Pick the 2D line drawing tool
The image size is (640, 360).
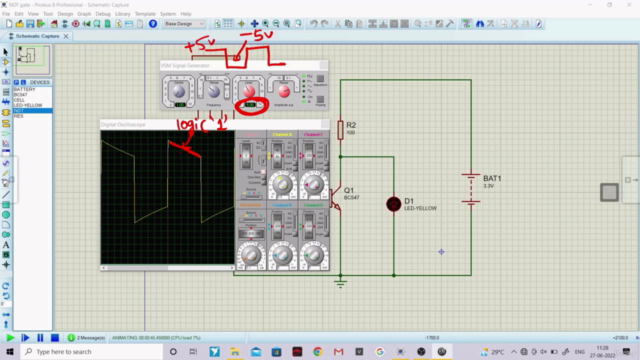click(6, 195)
